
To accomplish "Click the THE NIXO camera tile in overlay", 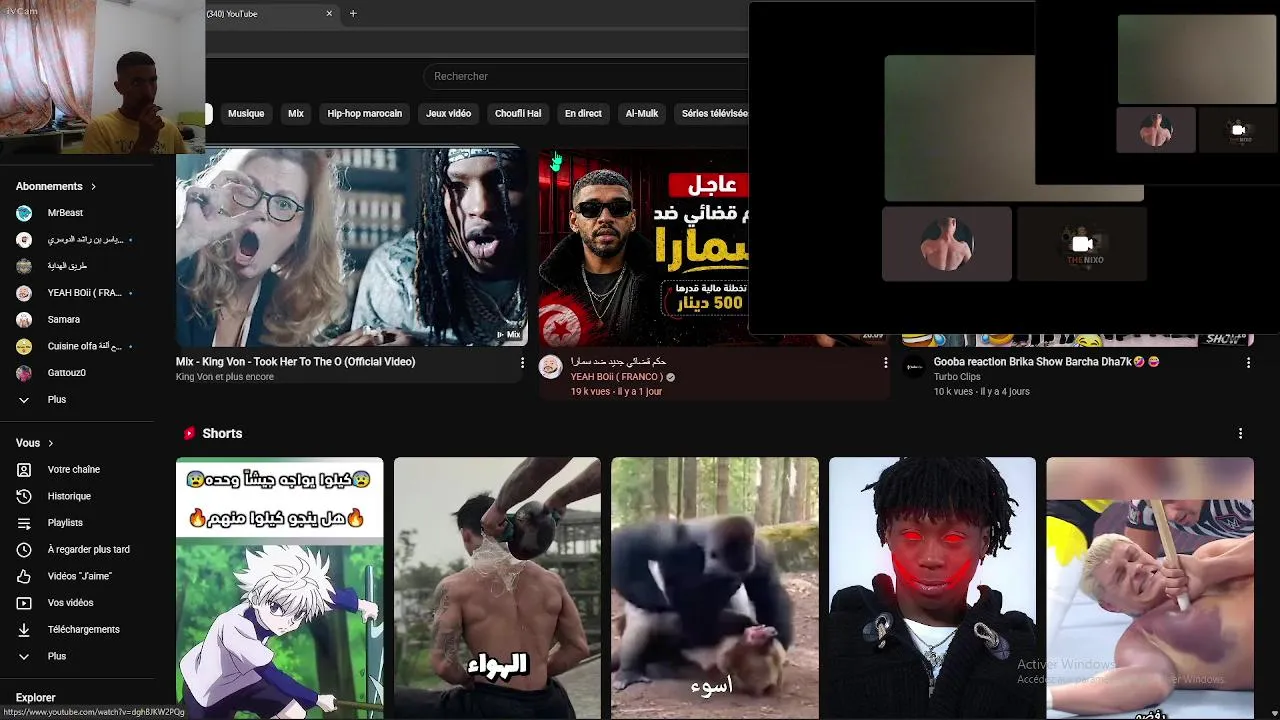I will point(1082,244).
